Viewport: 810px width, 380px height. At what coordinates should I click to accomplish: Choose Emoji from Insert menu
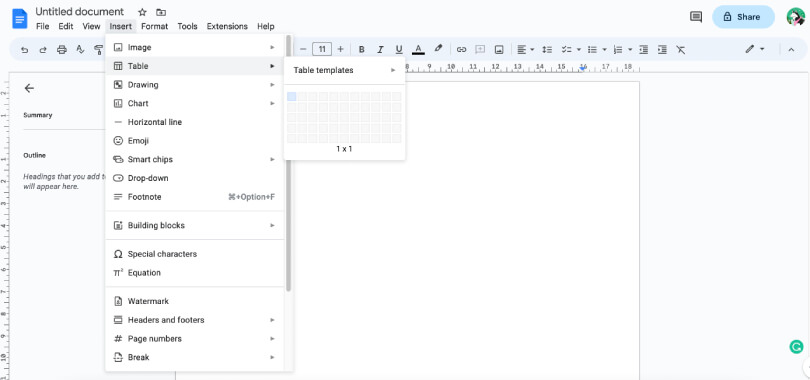coord(195,141)
